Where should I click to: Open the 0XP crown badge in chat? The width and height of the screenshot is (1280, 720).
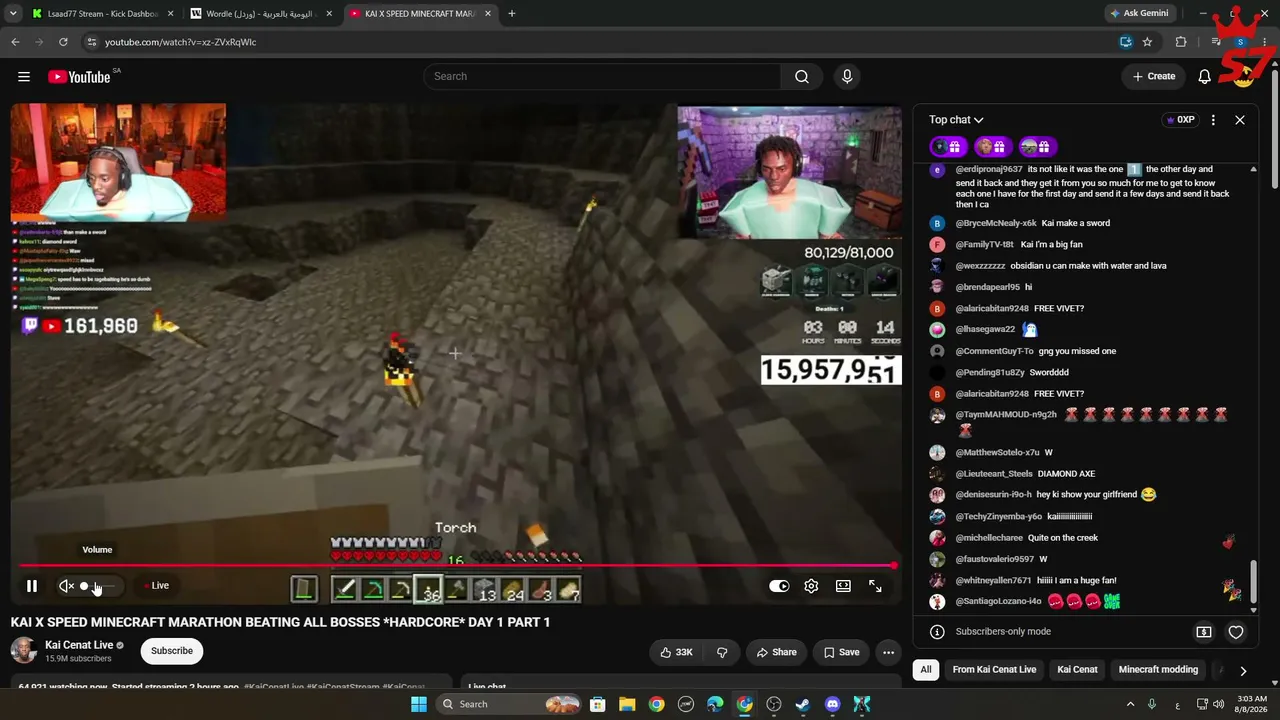[1180, 120]
